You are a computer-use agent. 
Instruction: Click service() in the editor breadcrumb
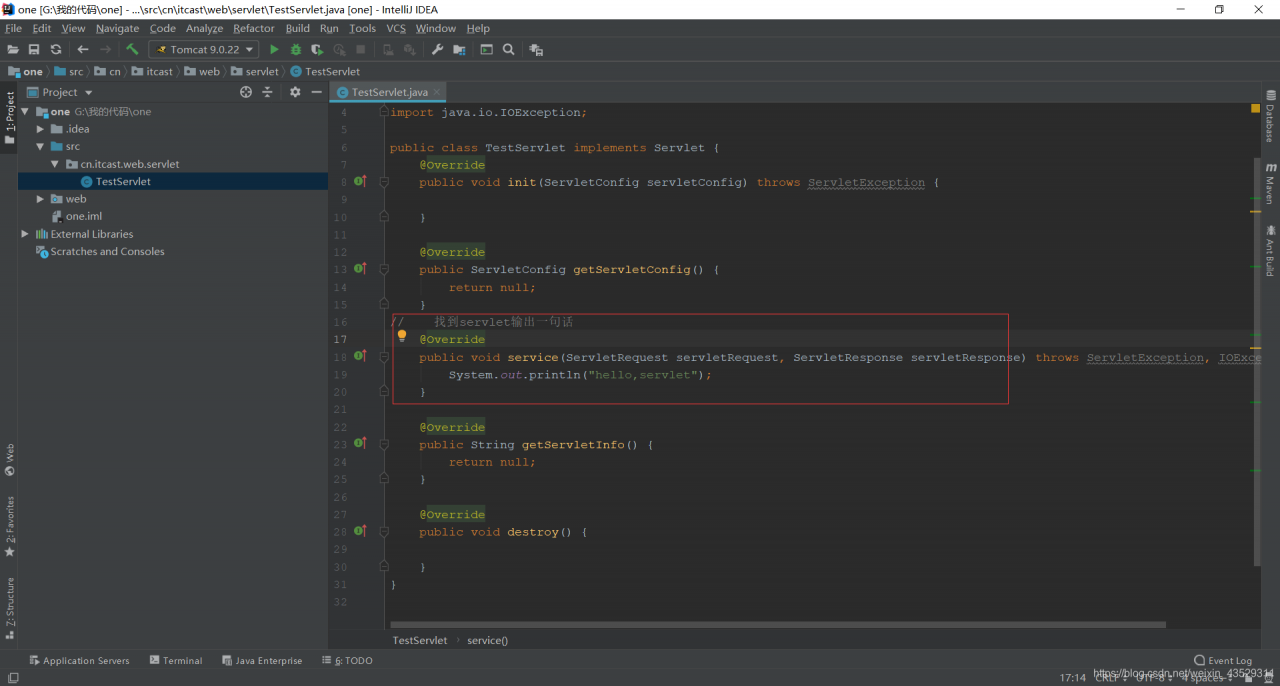[x=487, y=640]
